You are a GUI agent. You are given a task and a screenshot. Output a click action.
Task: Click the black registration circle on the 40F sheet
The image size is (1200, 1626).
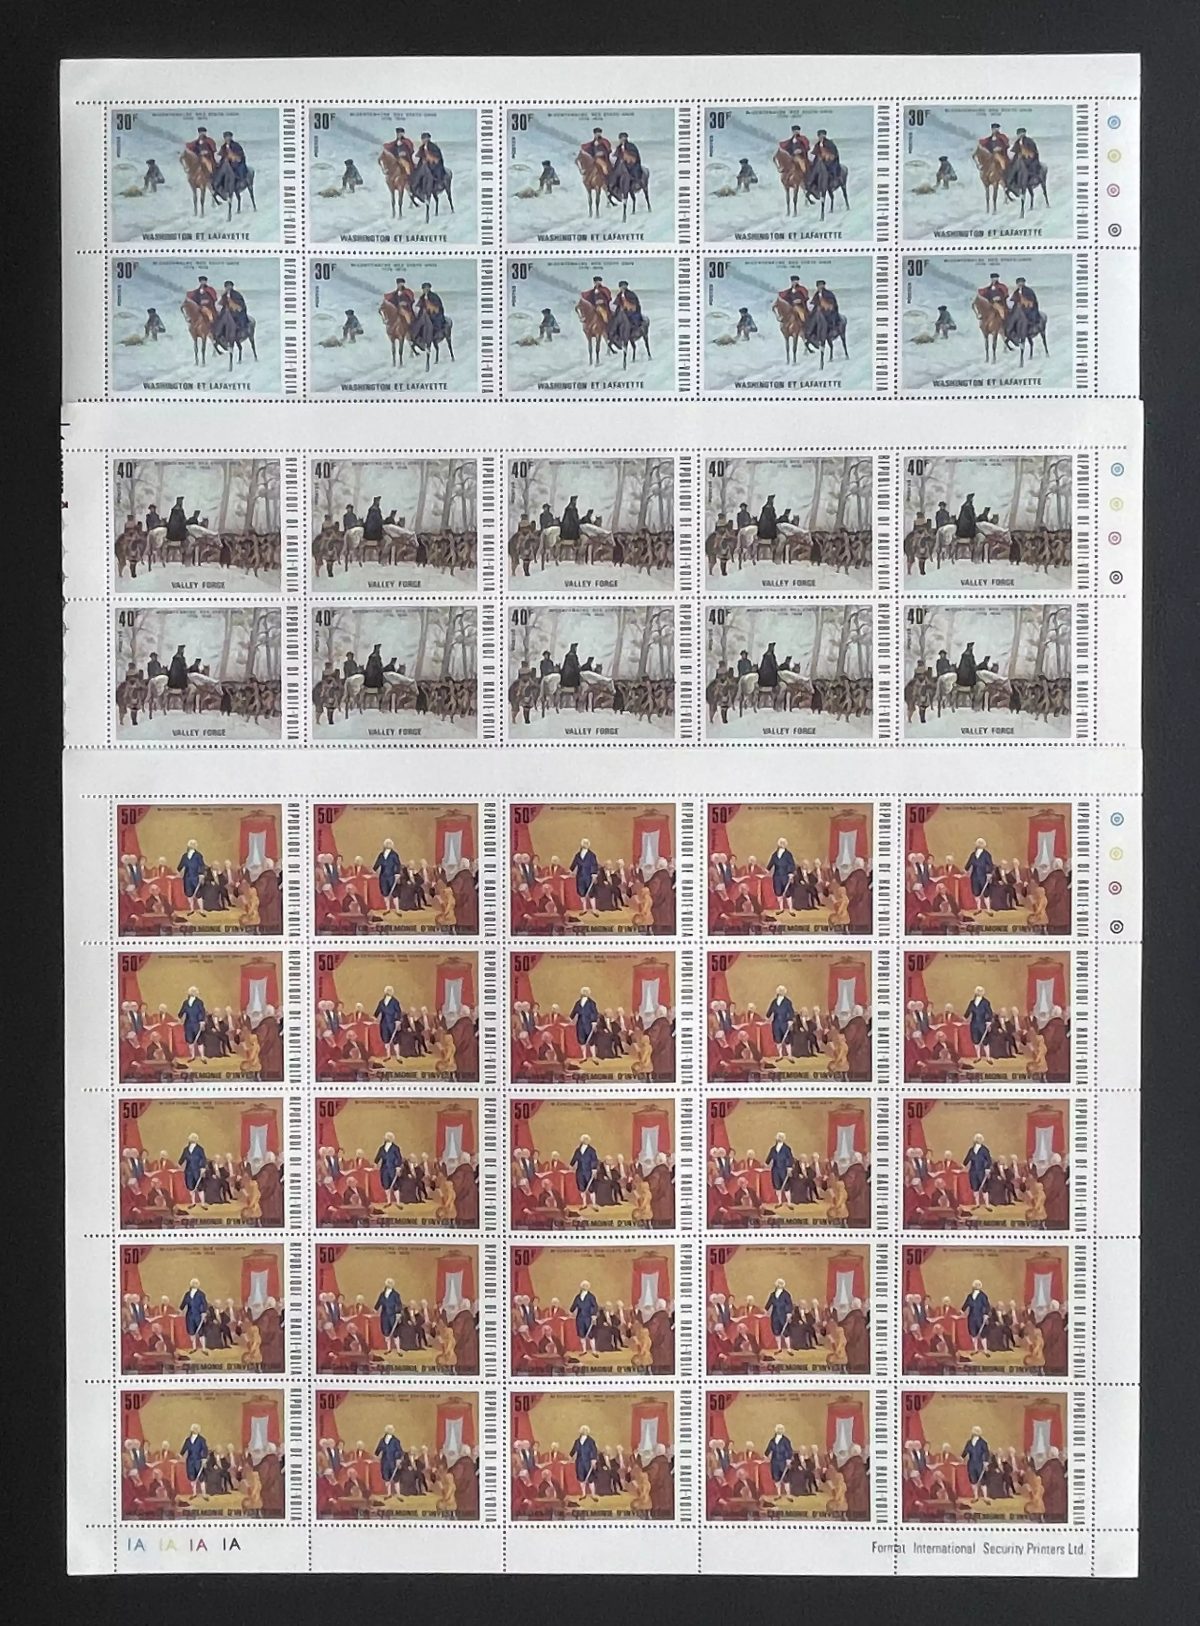pyautogui.click(x=1116, y=576)
